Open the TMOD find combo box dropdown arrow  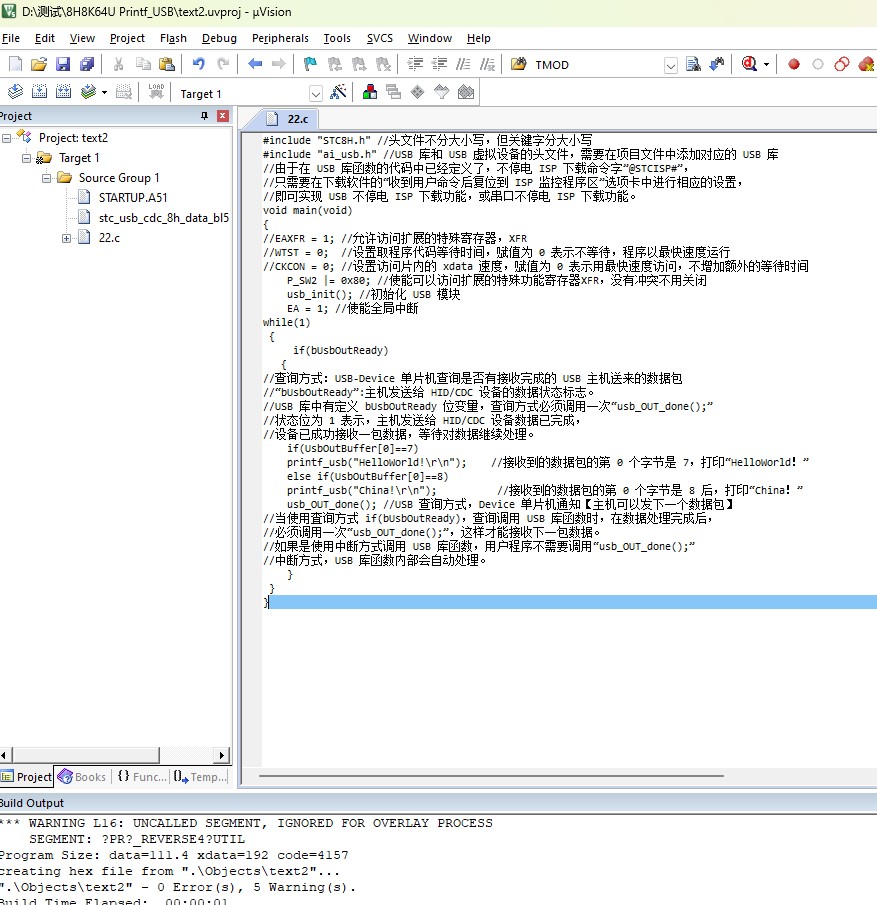(x=670, y=65)
